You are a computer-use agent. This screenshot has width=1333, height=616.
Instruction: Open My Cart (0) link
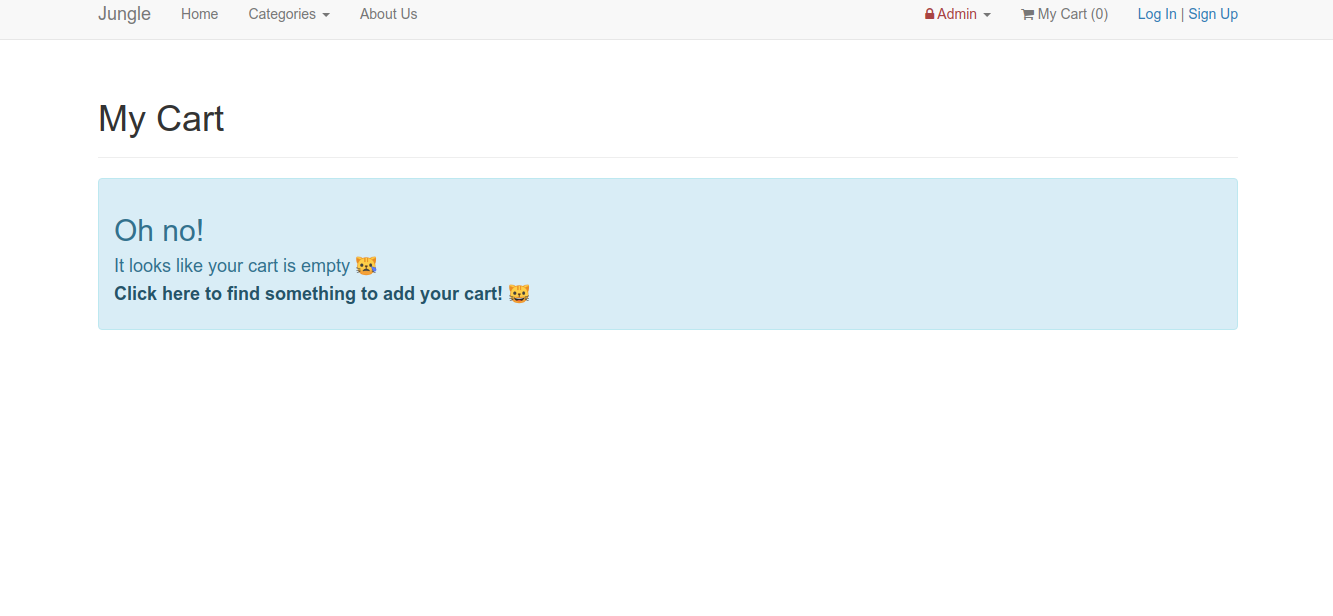tap(1065, 14)
